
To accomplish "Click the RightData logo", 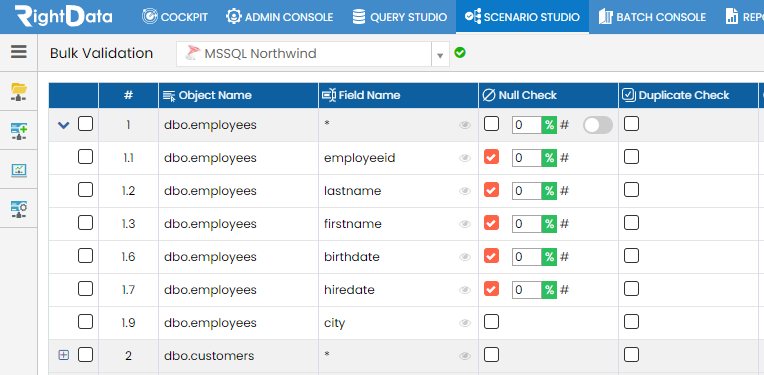I will point(63,17).
